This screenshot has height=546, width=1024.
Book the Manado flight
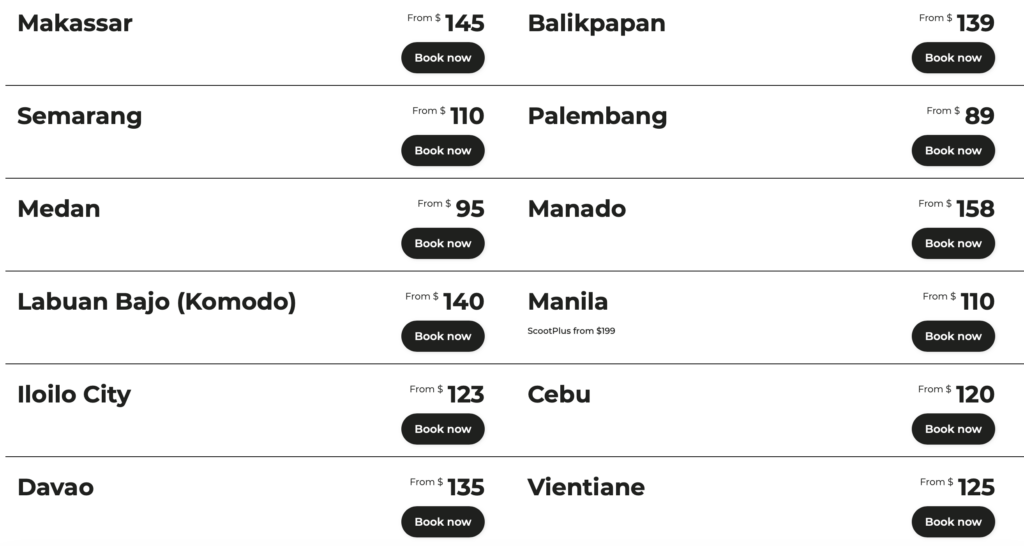[952, 244]
